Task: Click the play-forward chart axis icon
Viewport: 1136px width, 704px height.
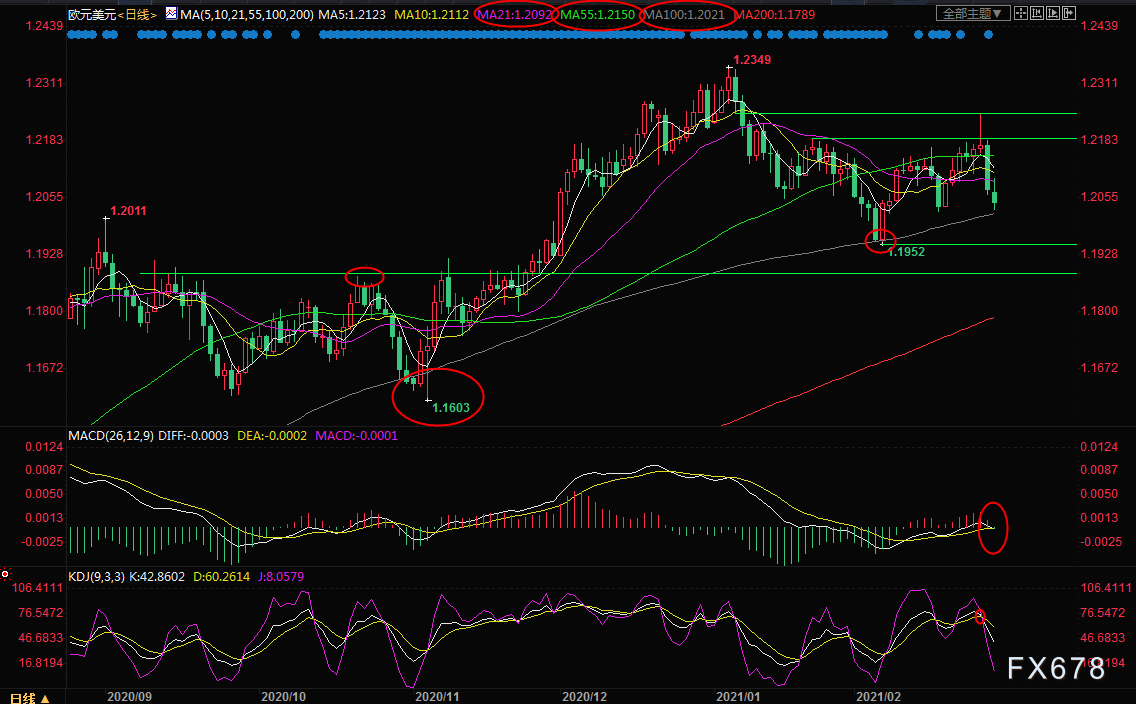Action: coord(1053,13)
